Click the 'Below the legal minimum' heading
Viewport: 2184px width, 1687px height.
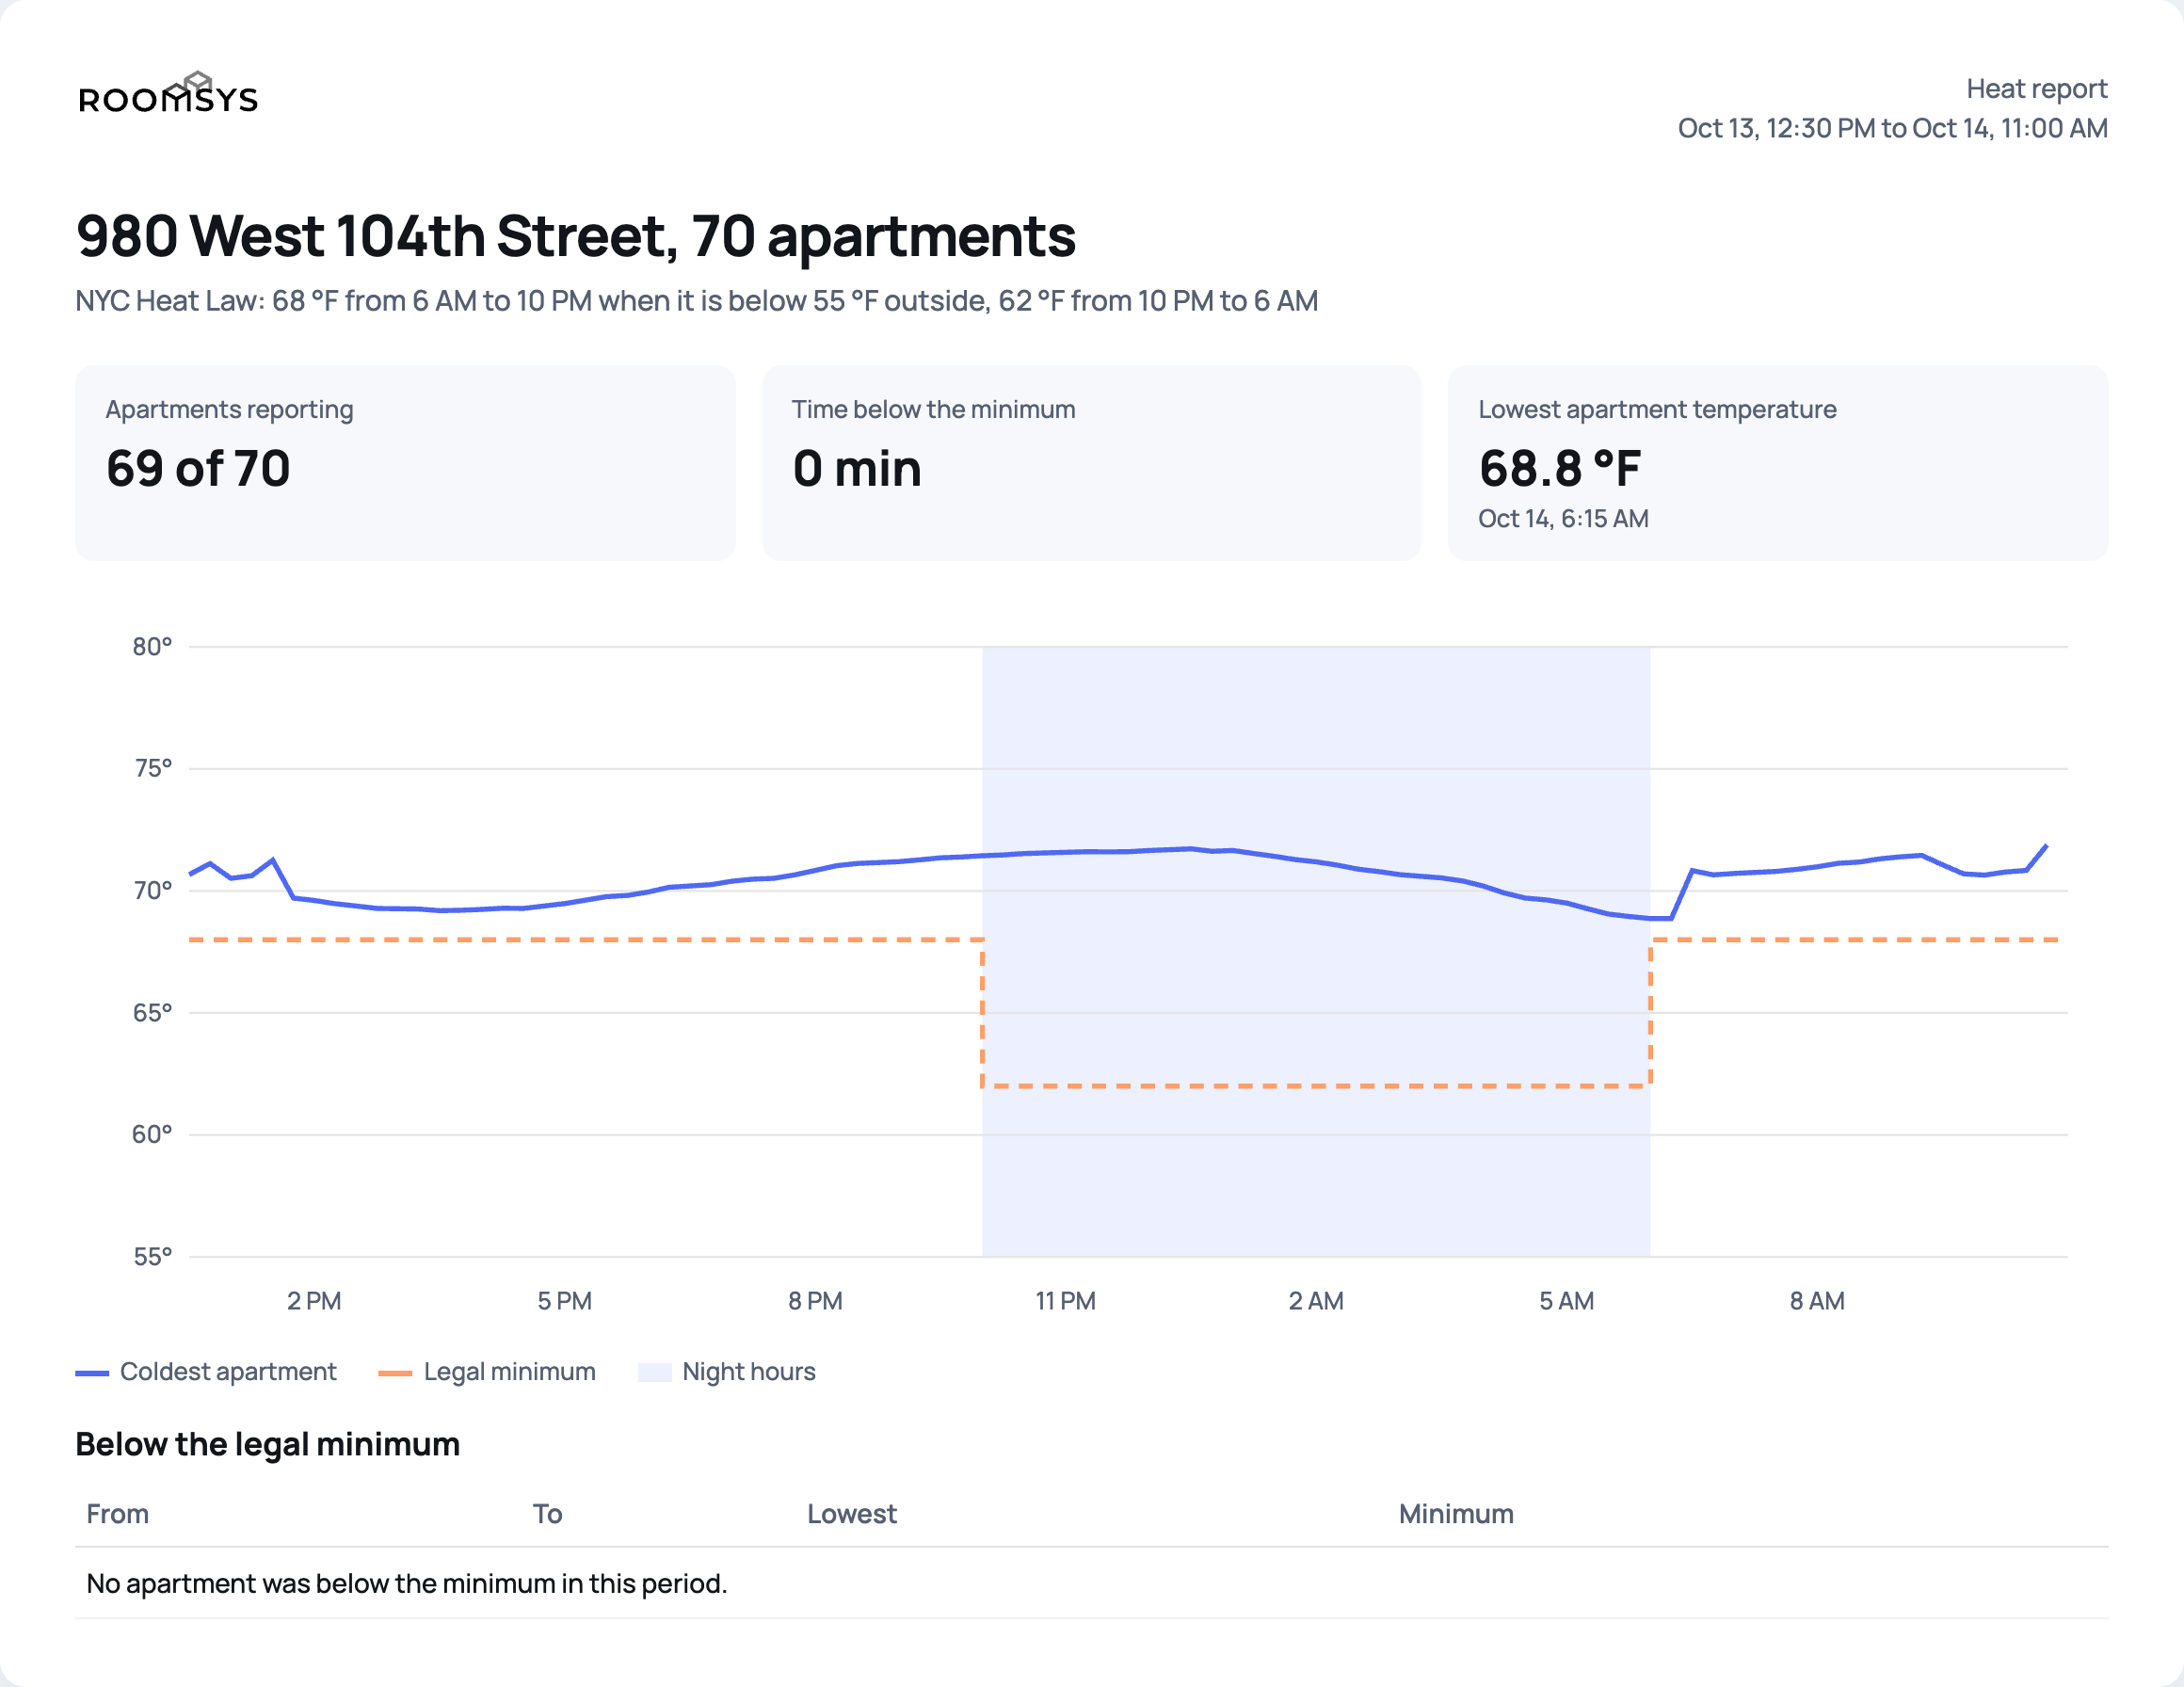[x=268, y=1445]
